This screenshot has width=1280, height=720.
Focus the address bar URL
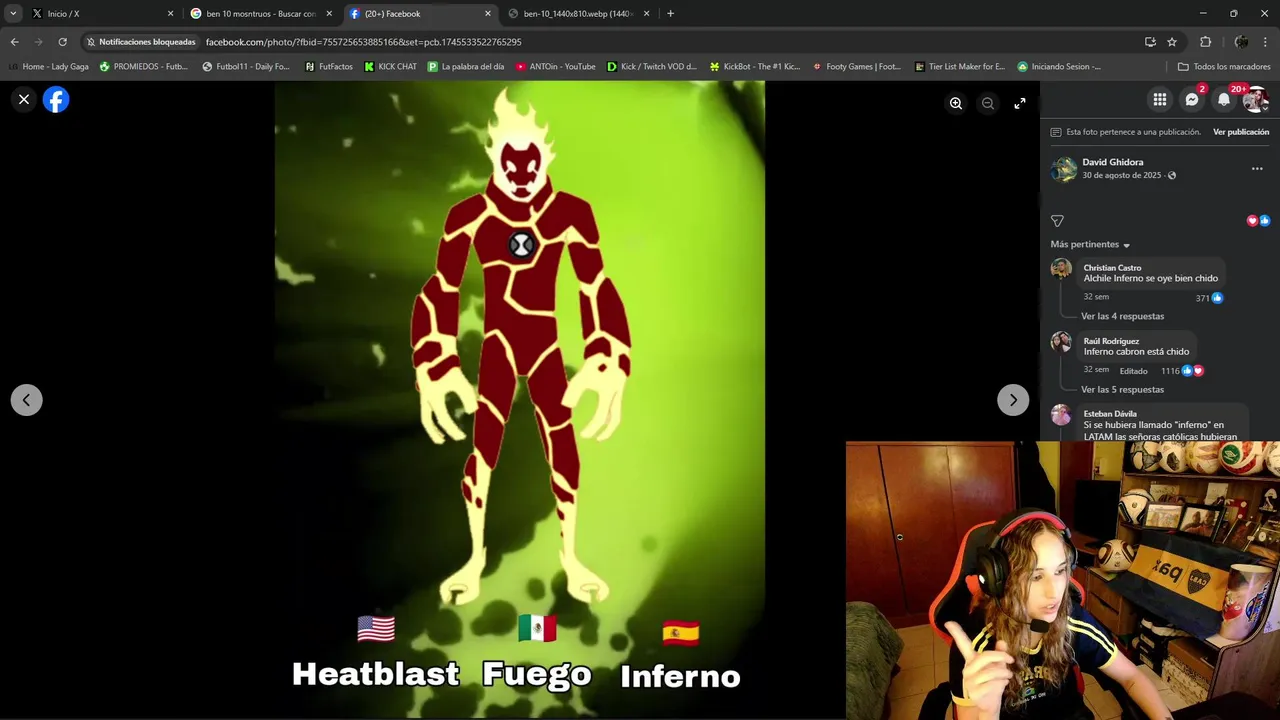[364, 42]
